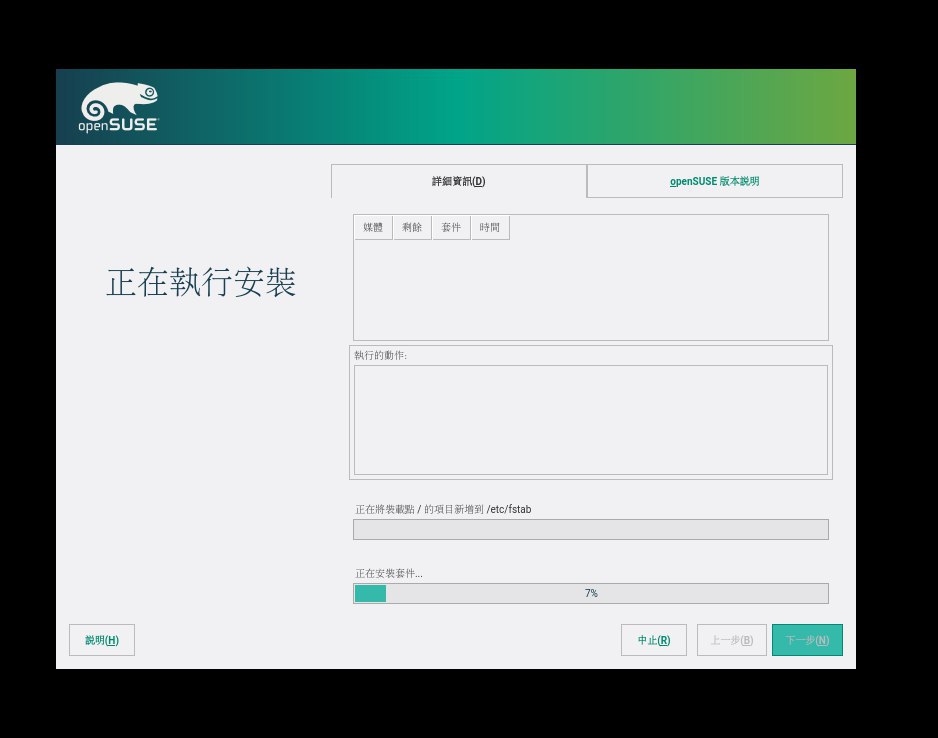Click the 剩餘 column header
The image size is (938, 738).
coord(412,227)
